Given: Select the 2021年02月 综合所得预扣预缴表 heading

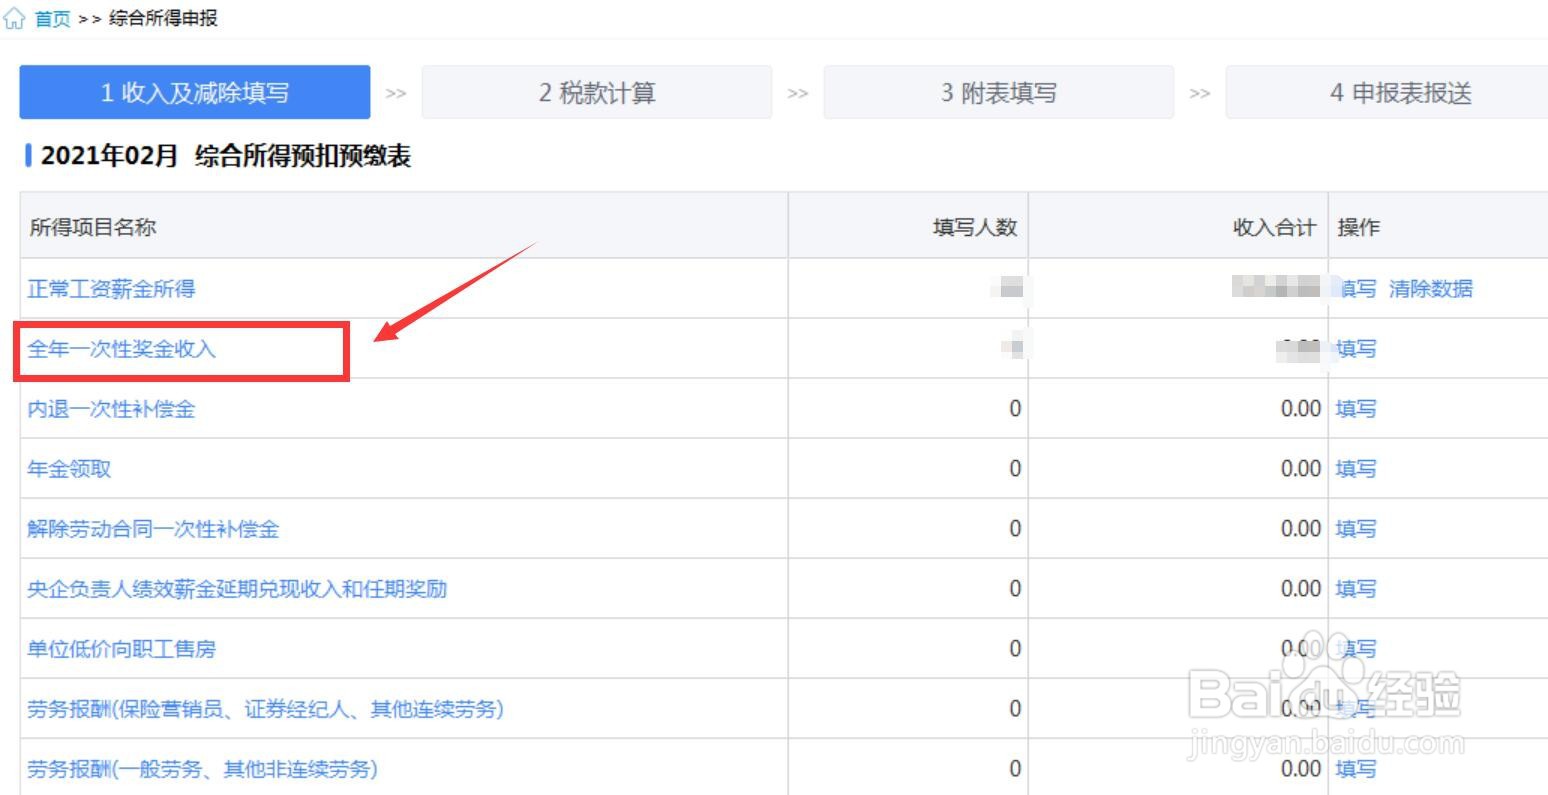Looking at the screenshot, I should (226, 156).
